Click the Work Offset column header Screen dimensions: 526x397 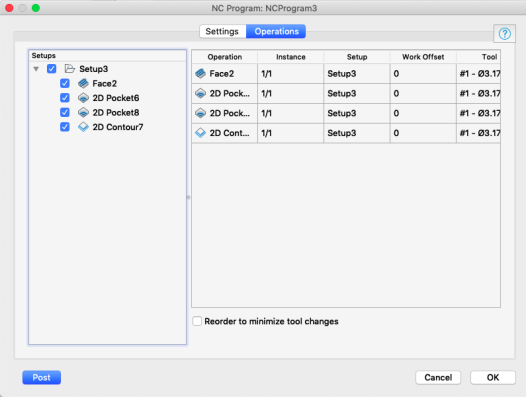(x=423, y=57)
